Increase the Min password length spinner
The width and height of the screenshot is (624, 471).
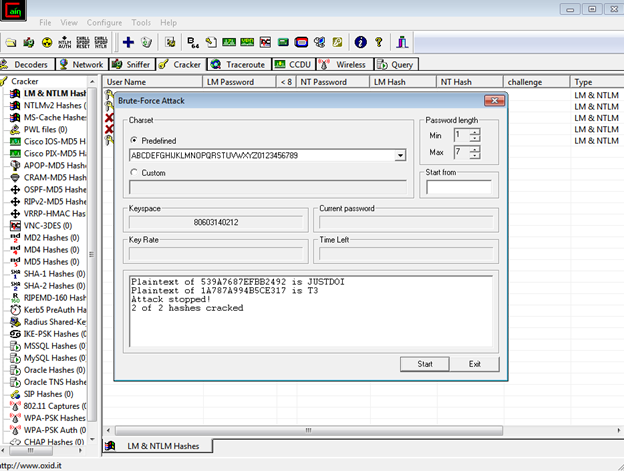[x=473, y=131]
